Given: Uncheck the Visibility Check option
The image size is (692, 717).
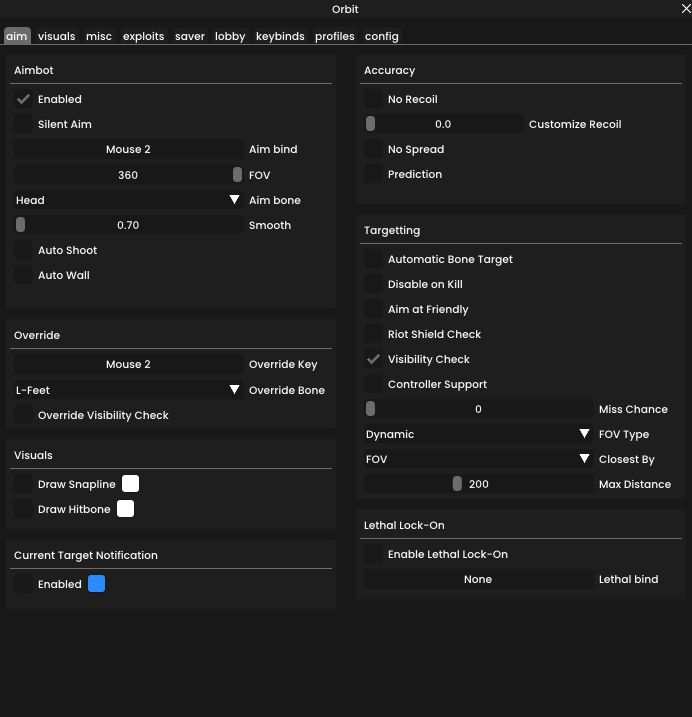Looking at the screenshot, I should click(374, 359).
